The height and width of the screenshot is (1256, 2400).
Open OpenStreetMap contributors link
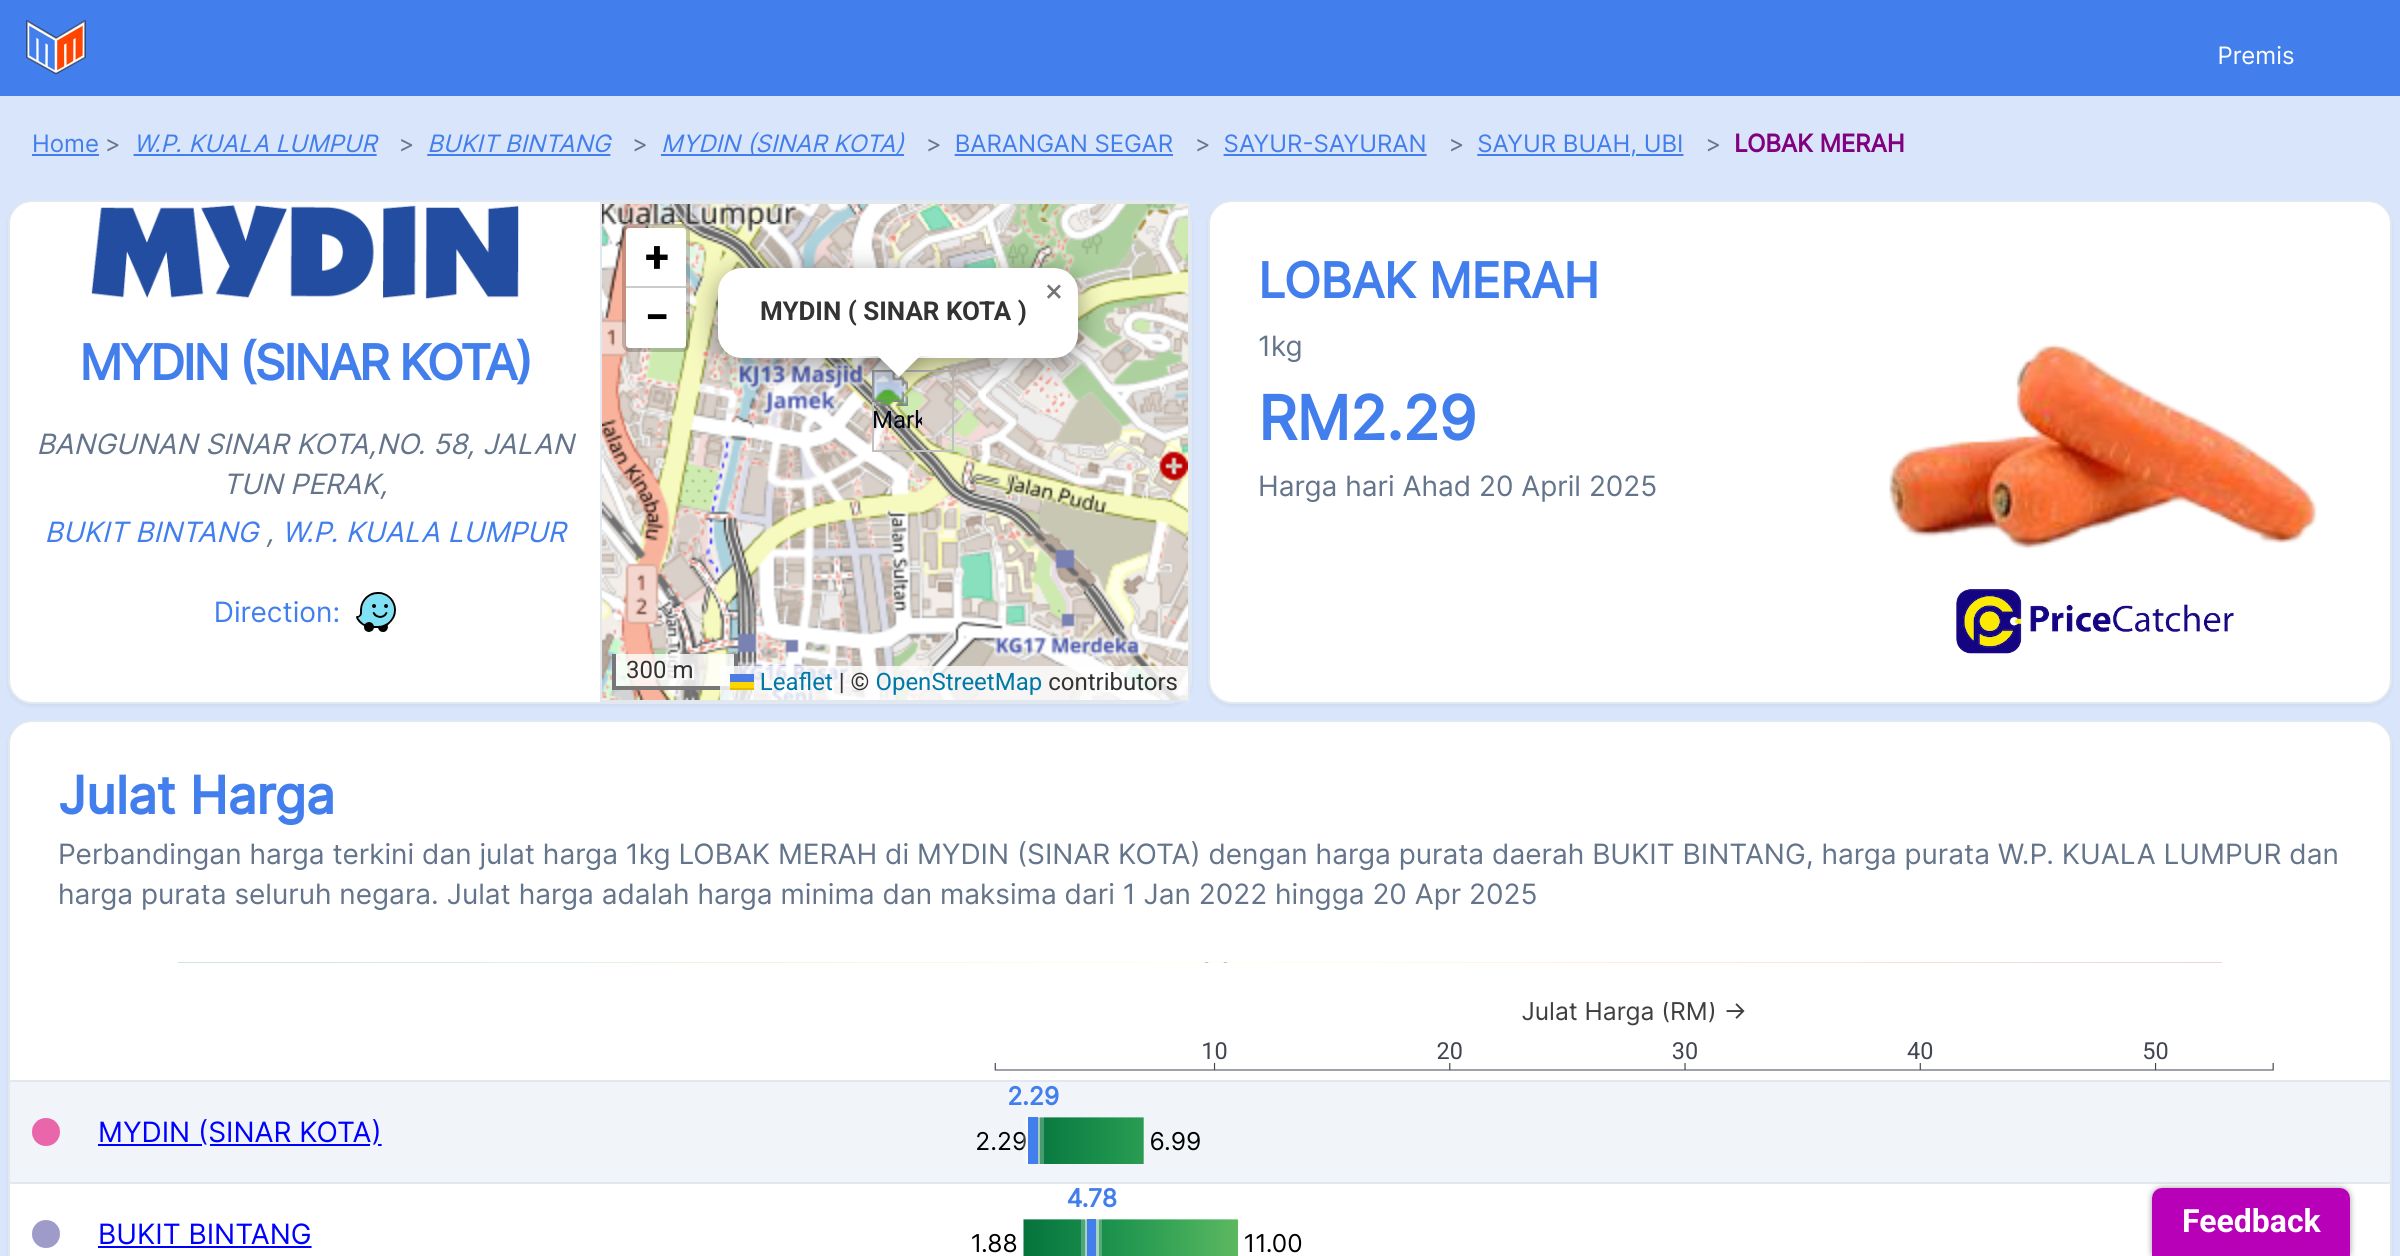point(958,682)
